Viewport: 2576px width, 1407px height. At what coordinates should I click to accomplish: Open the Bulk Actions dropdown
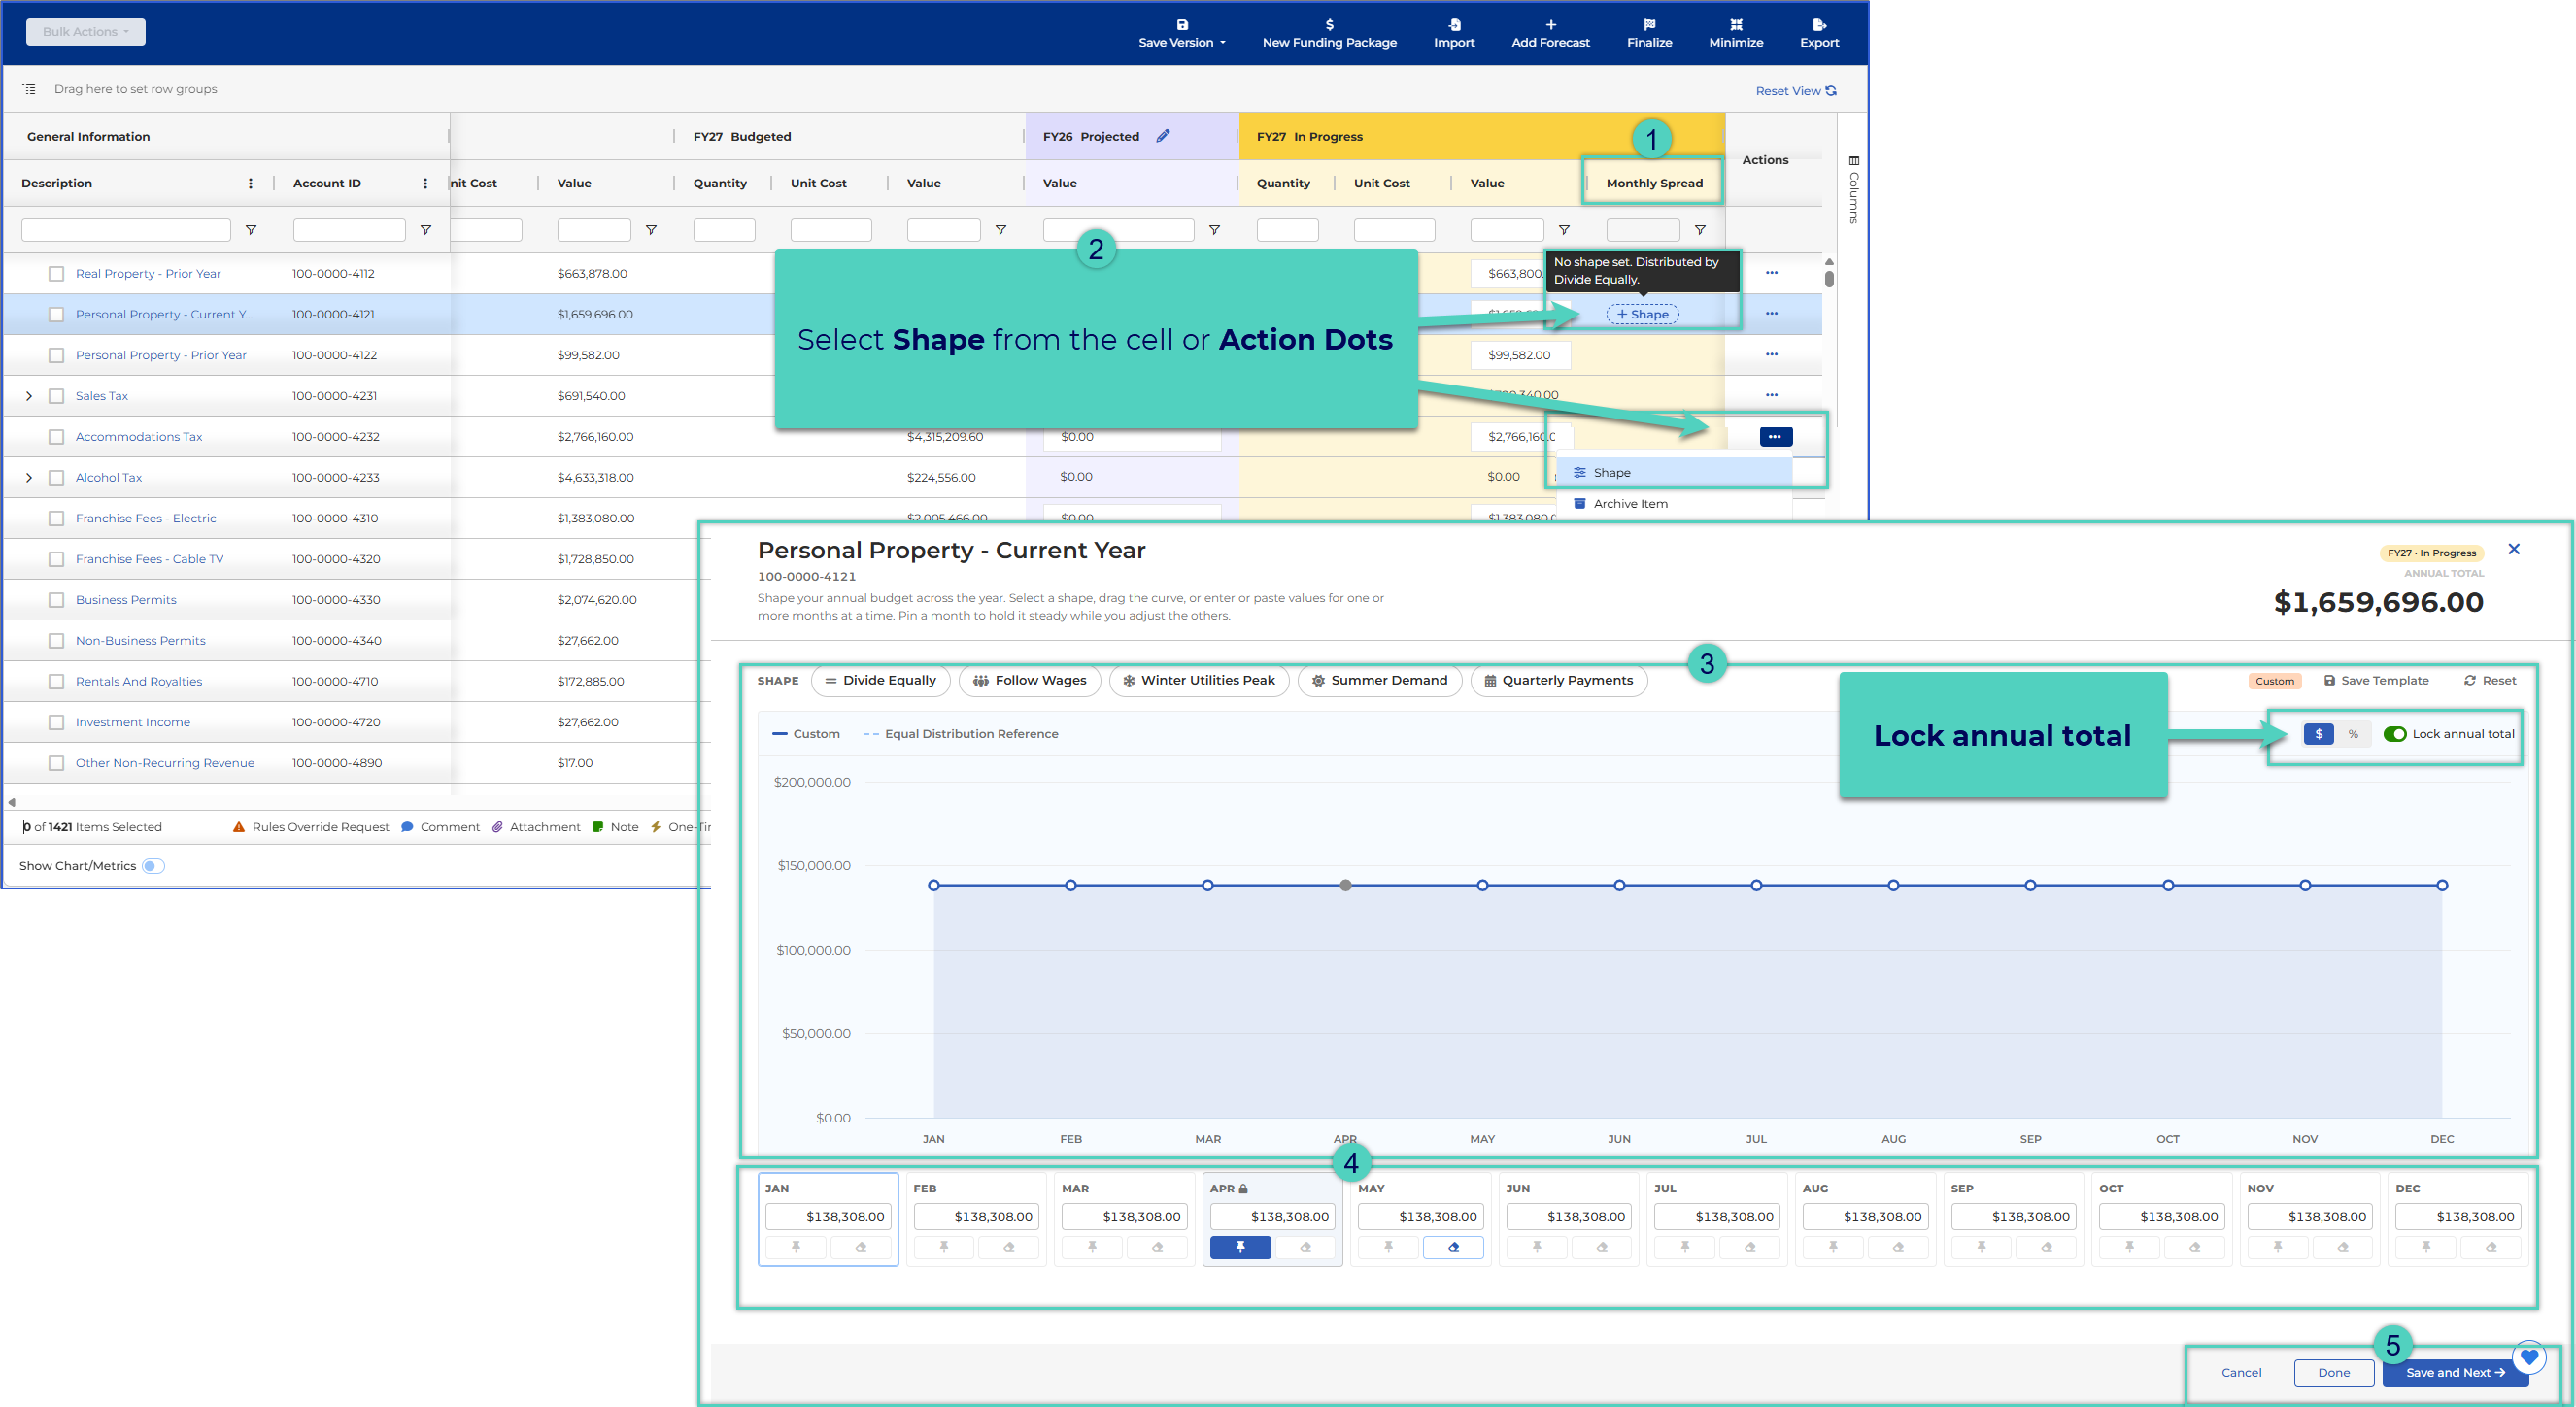click(x=86, y=32)
